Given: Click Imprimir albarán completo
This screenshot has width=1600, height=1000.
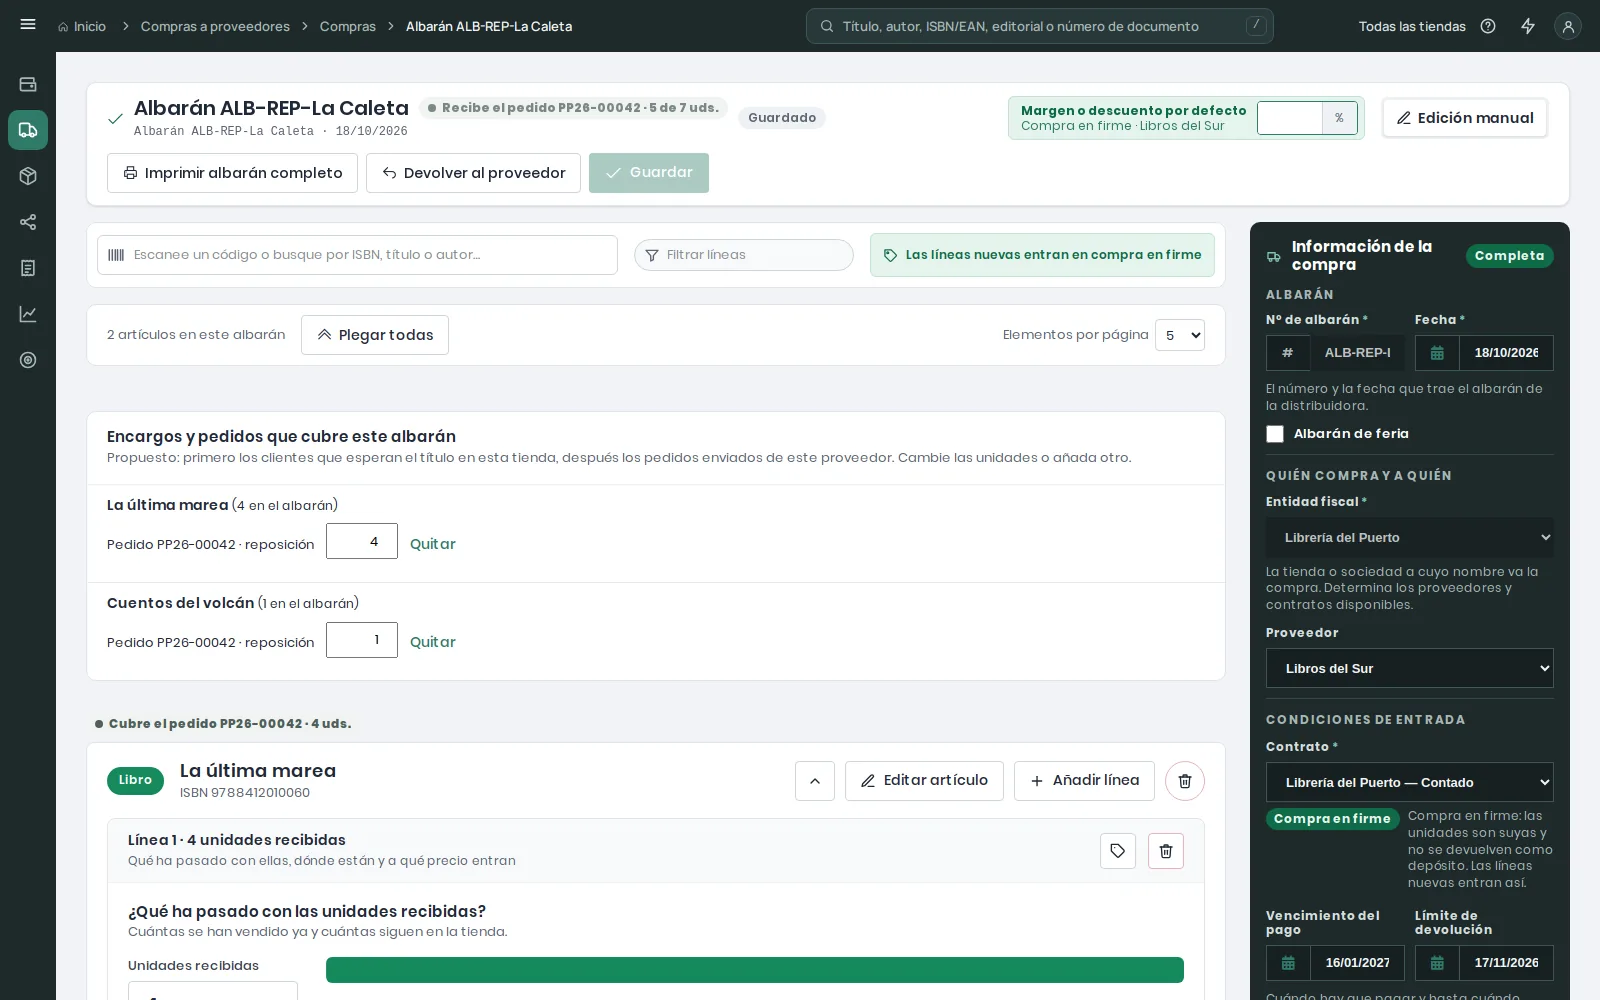Looking at the screenshot, I should (232, 173).
